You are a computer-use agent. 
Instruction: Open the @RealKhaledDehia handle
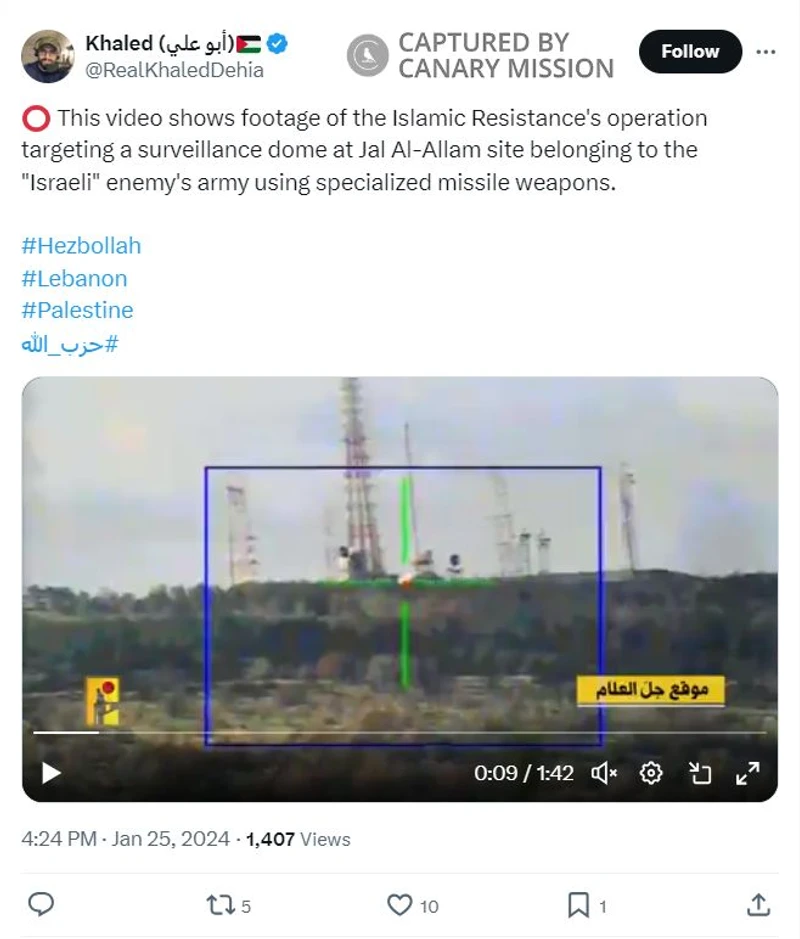(174, 70)
